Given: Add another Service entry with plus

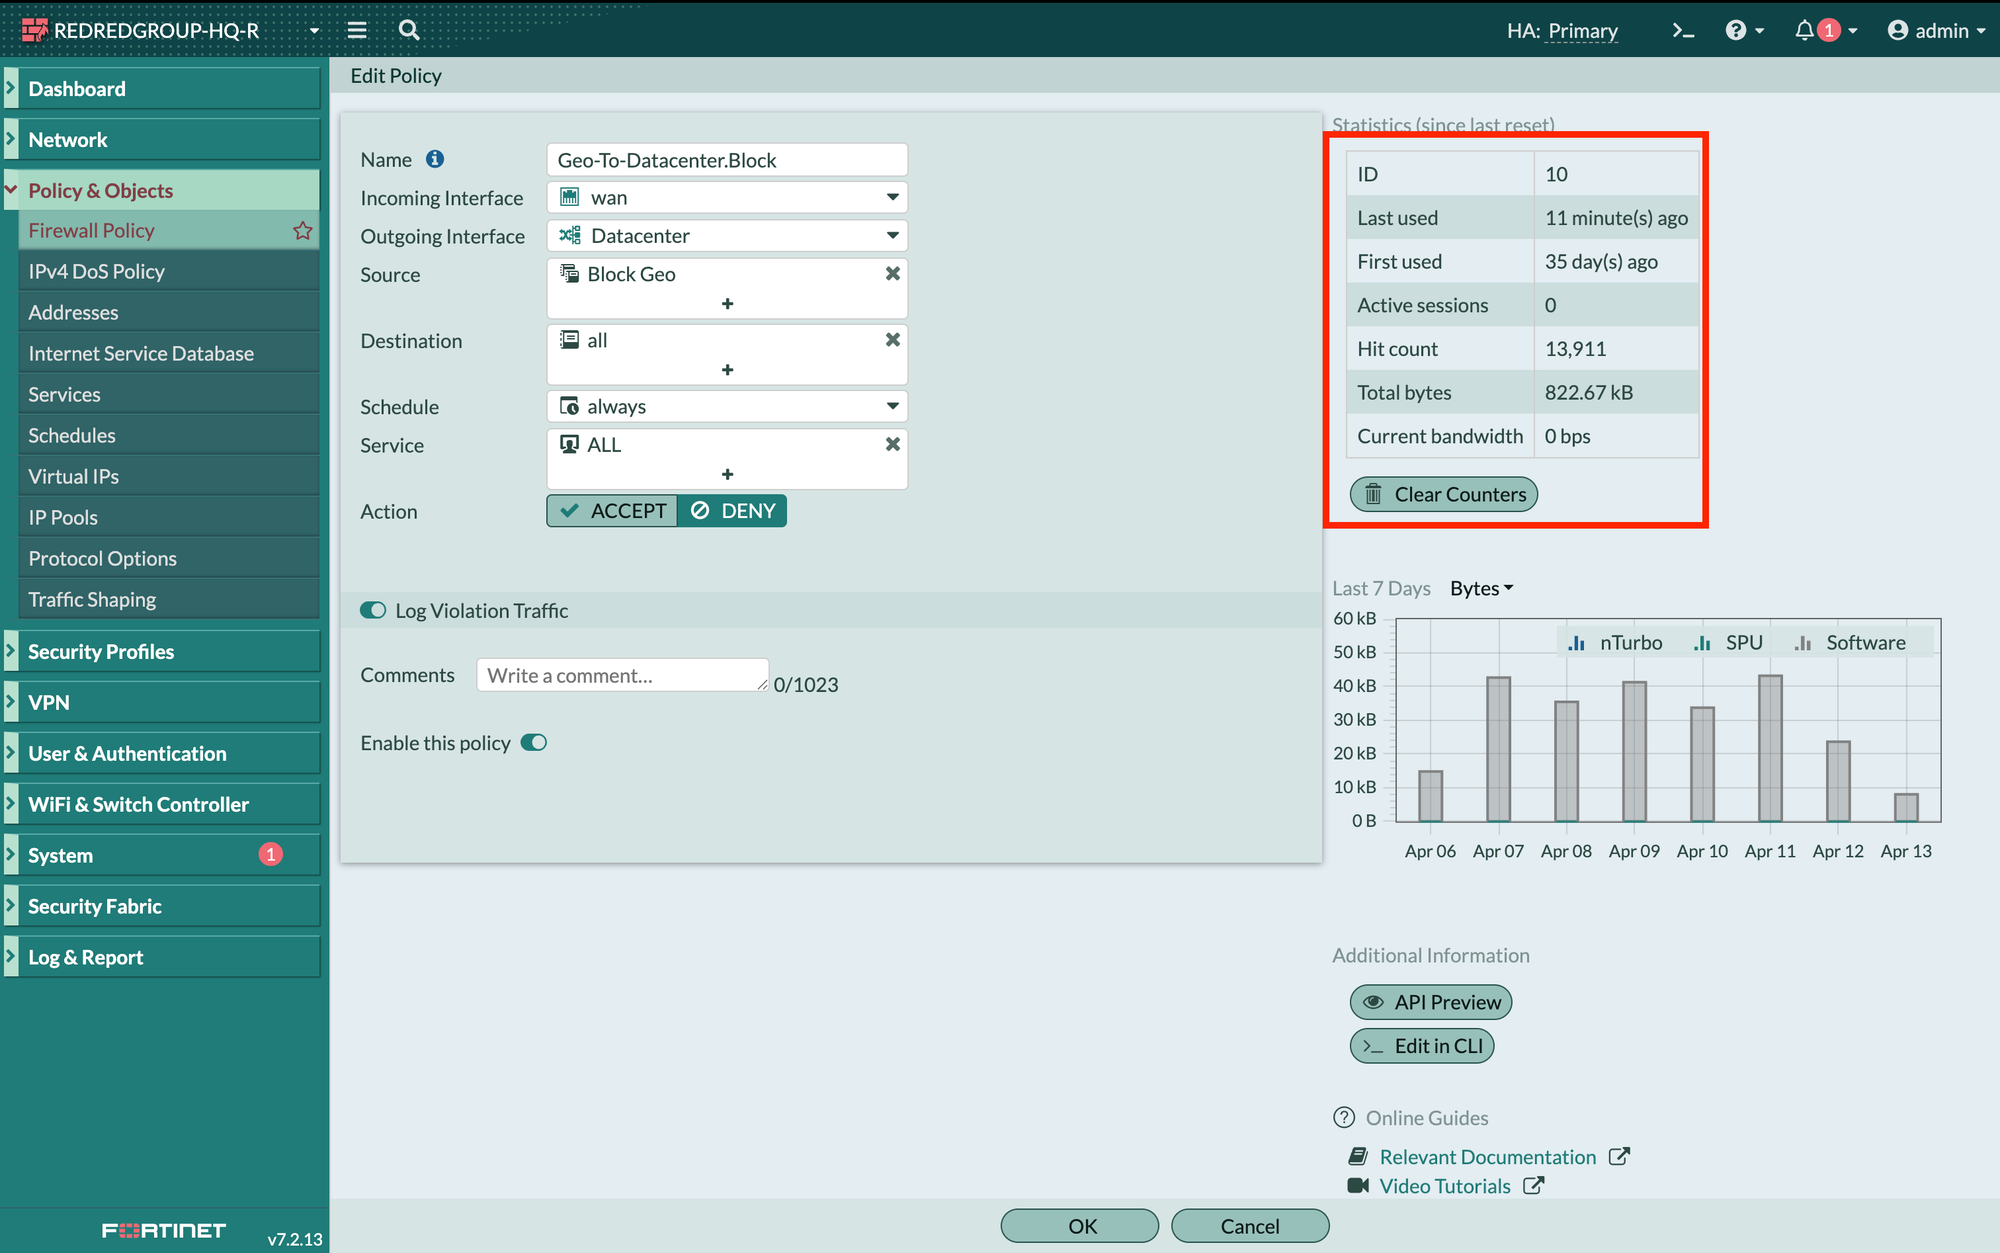Looking at the screenshot, I should pyautogui.click(x=727, y=474).
